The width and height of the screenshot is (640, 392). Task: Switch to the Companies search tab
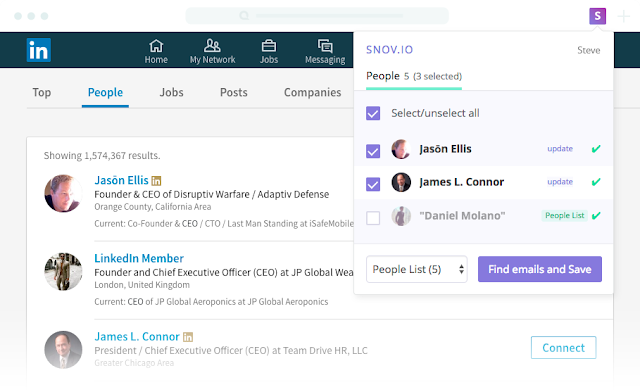click(313, 93)
